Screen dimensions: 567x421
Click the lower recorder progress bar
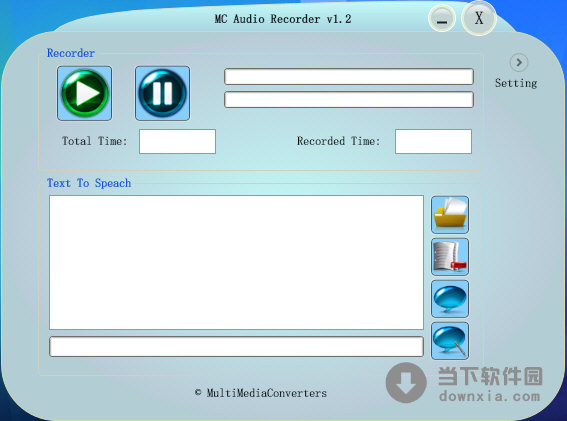click(x=349, y=99)
